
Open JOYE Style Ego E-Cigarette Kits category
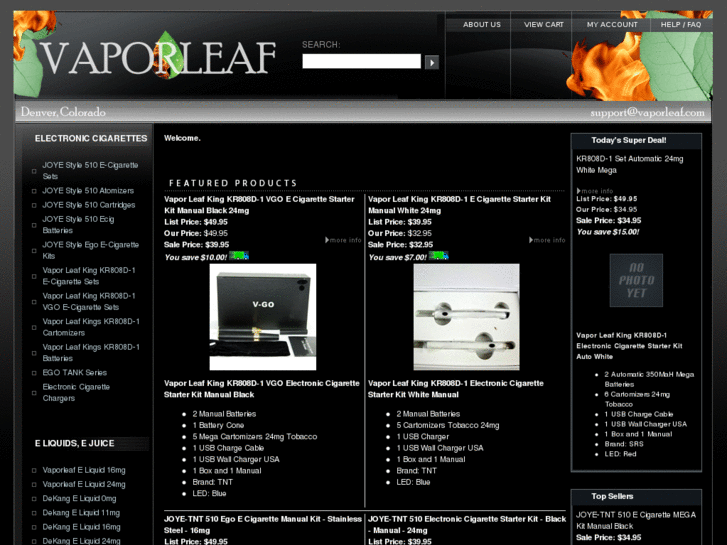point(90,250)
